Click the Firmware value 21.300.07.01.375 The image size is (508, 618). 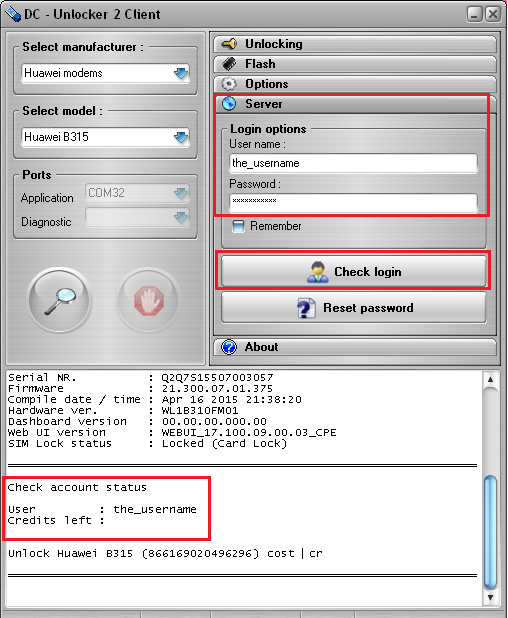(217, 389)
